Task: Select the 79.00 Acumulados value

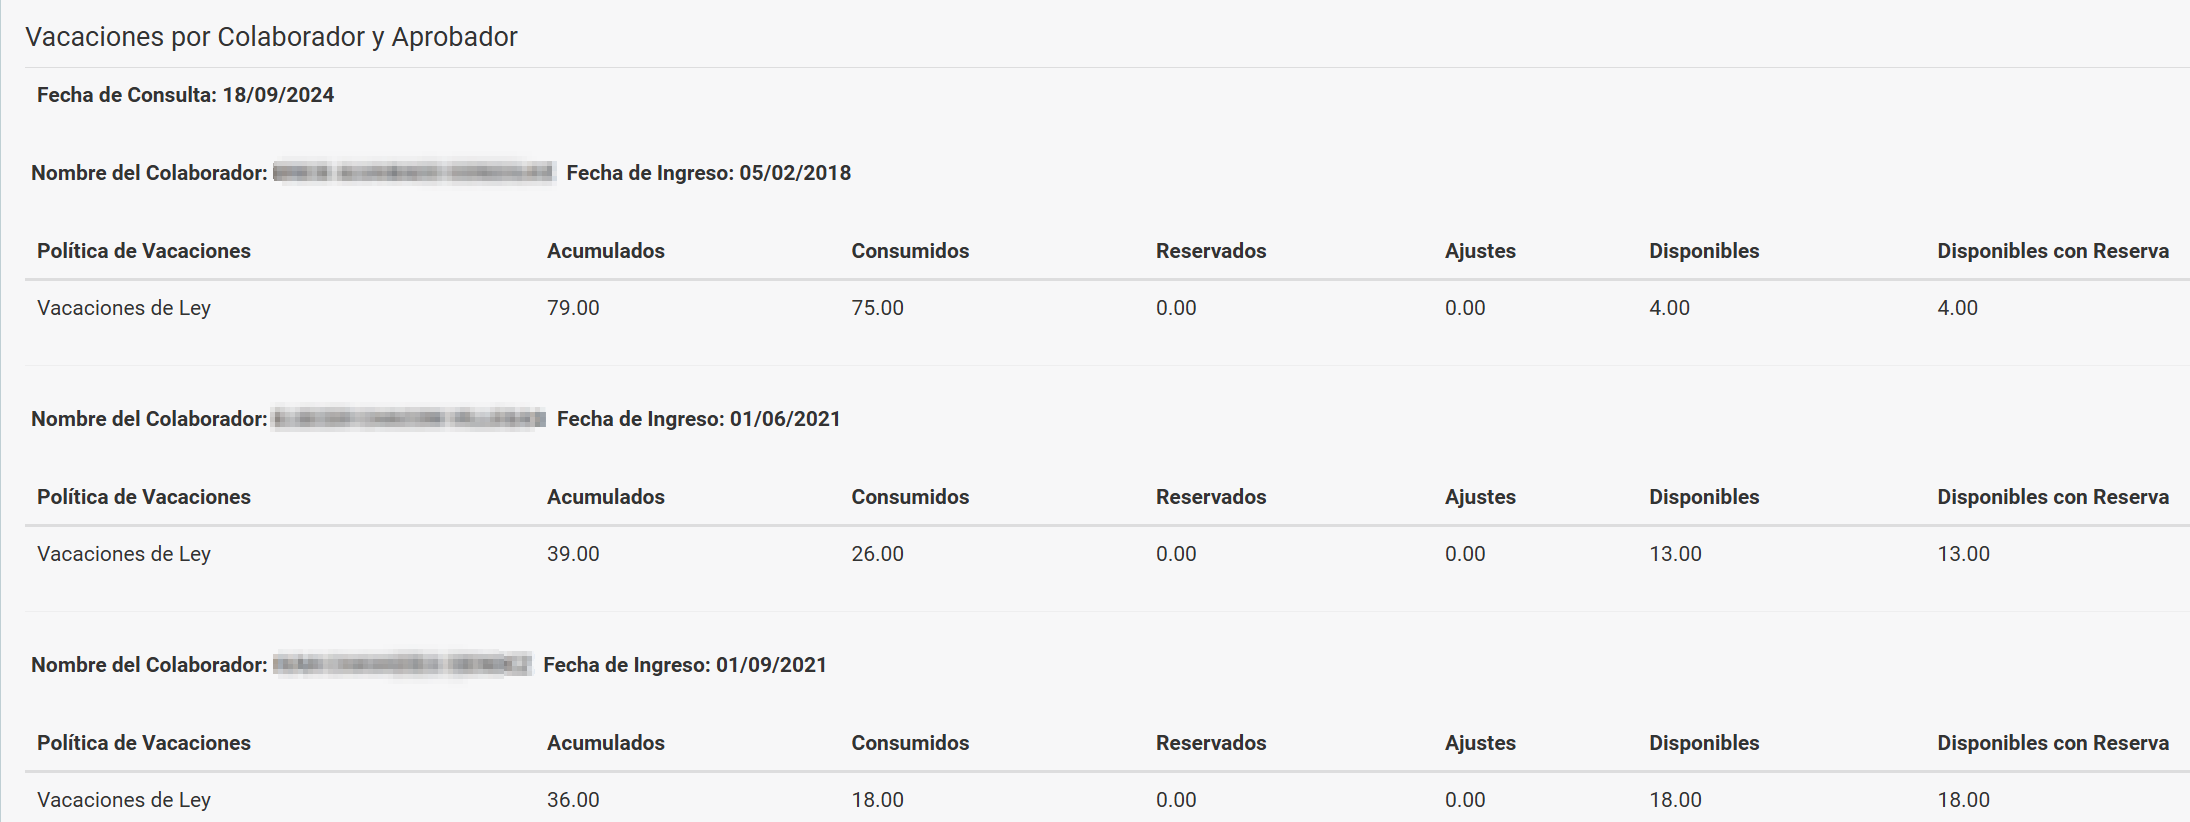Action: point(573,308)
